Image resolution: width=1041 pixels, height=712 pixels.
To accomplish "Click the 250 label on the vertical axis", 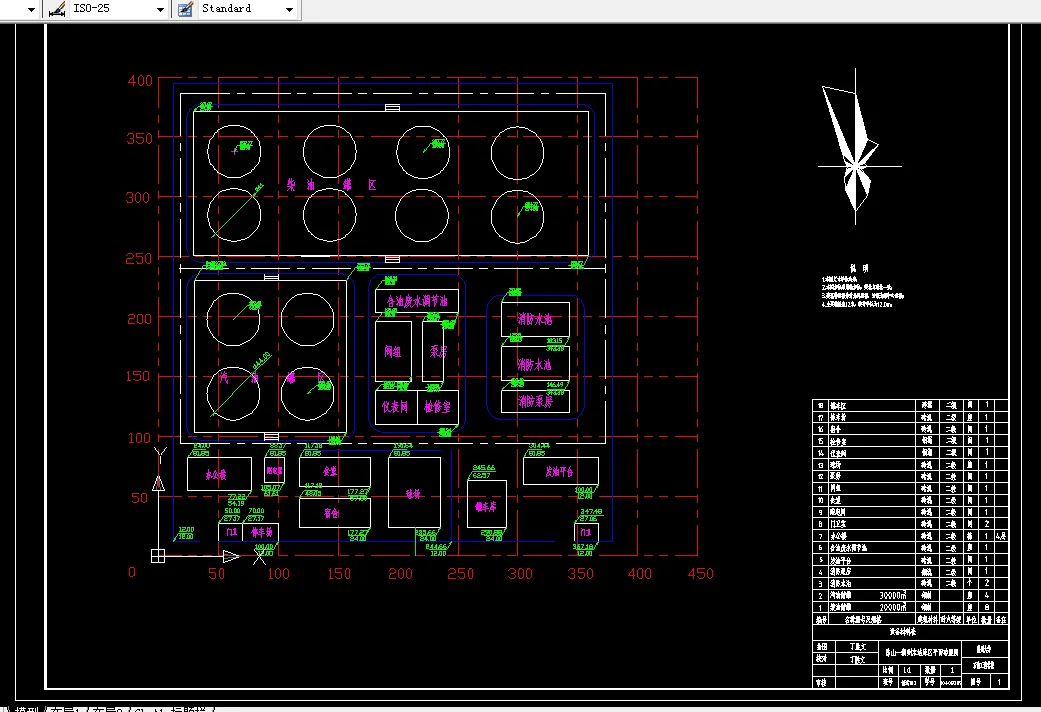I will pos(138,258).
